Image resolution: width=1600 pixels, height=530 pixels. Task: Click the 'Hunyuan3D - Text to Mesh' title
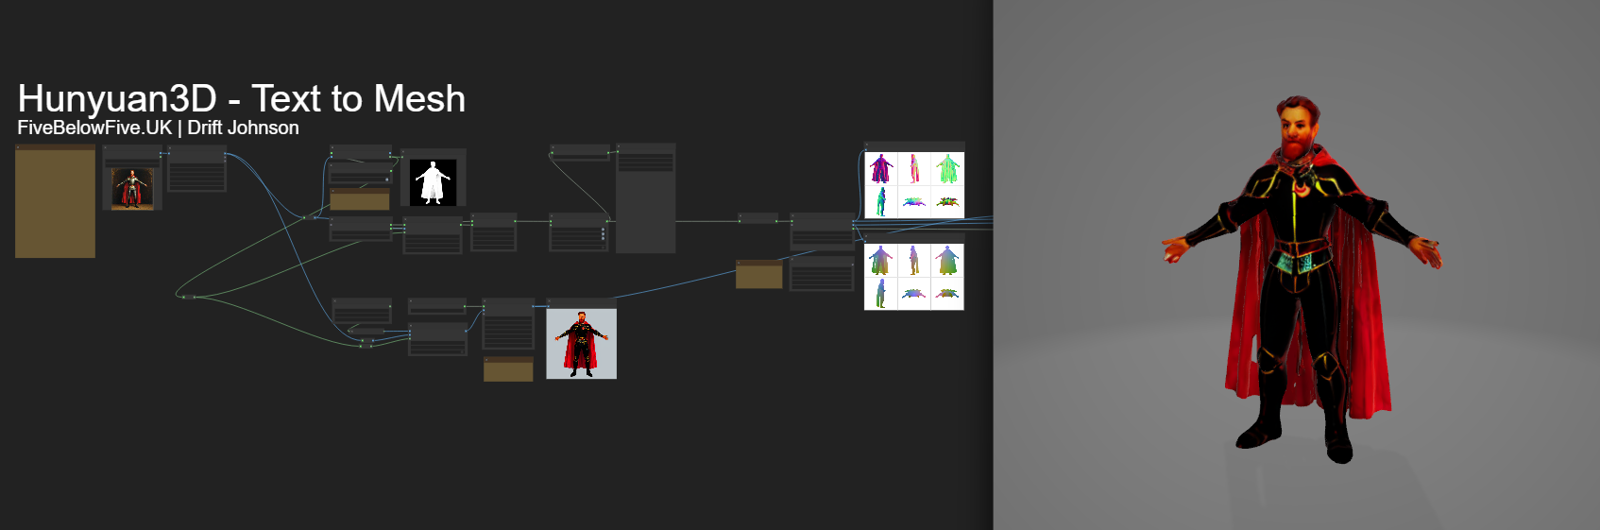(241, 99)
